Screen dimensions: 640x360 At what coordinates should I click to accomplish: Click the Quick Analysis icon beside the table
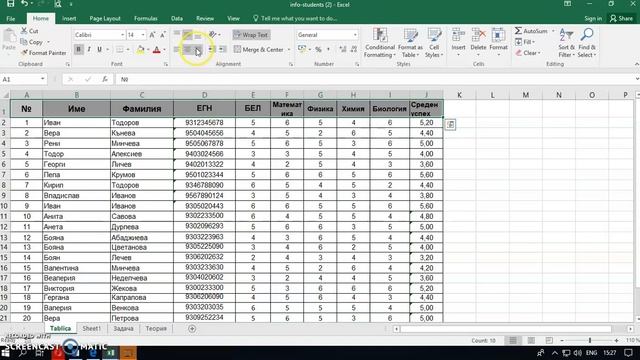point(450,124)
